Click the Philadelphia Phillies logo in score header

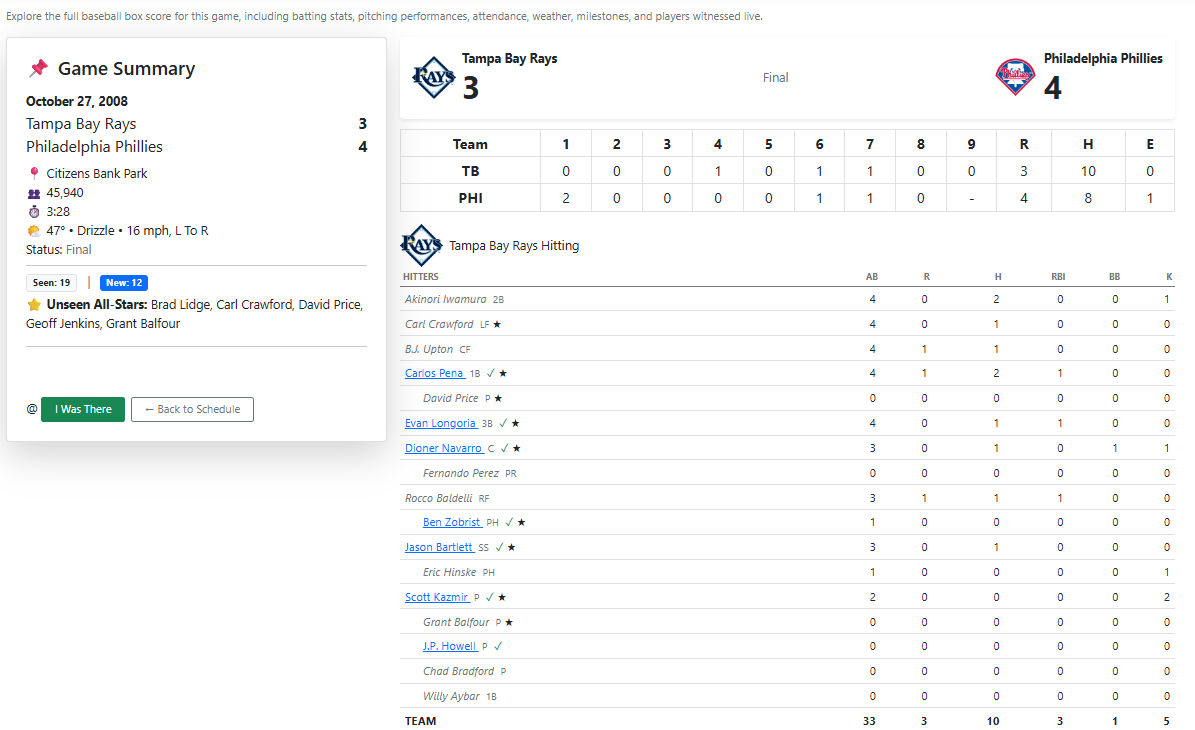click(x=1015, y=77)
